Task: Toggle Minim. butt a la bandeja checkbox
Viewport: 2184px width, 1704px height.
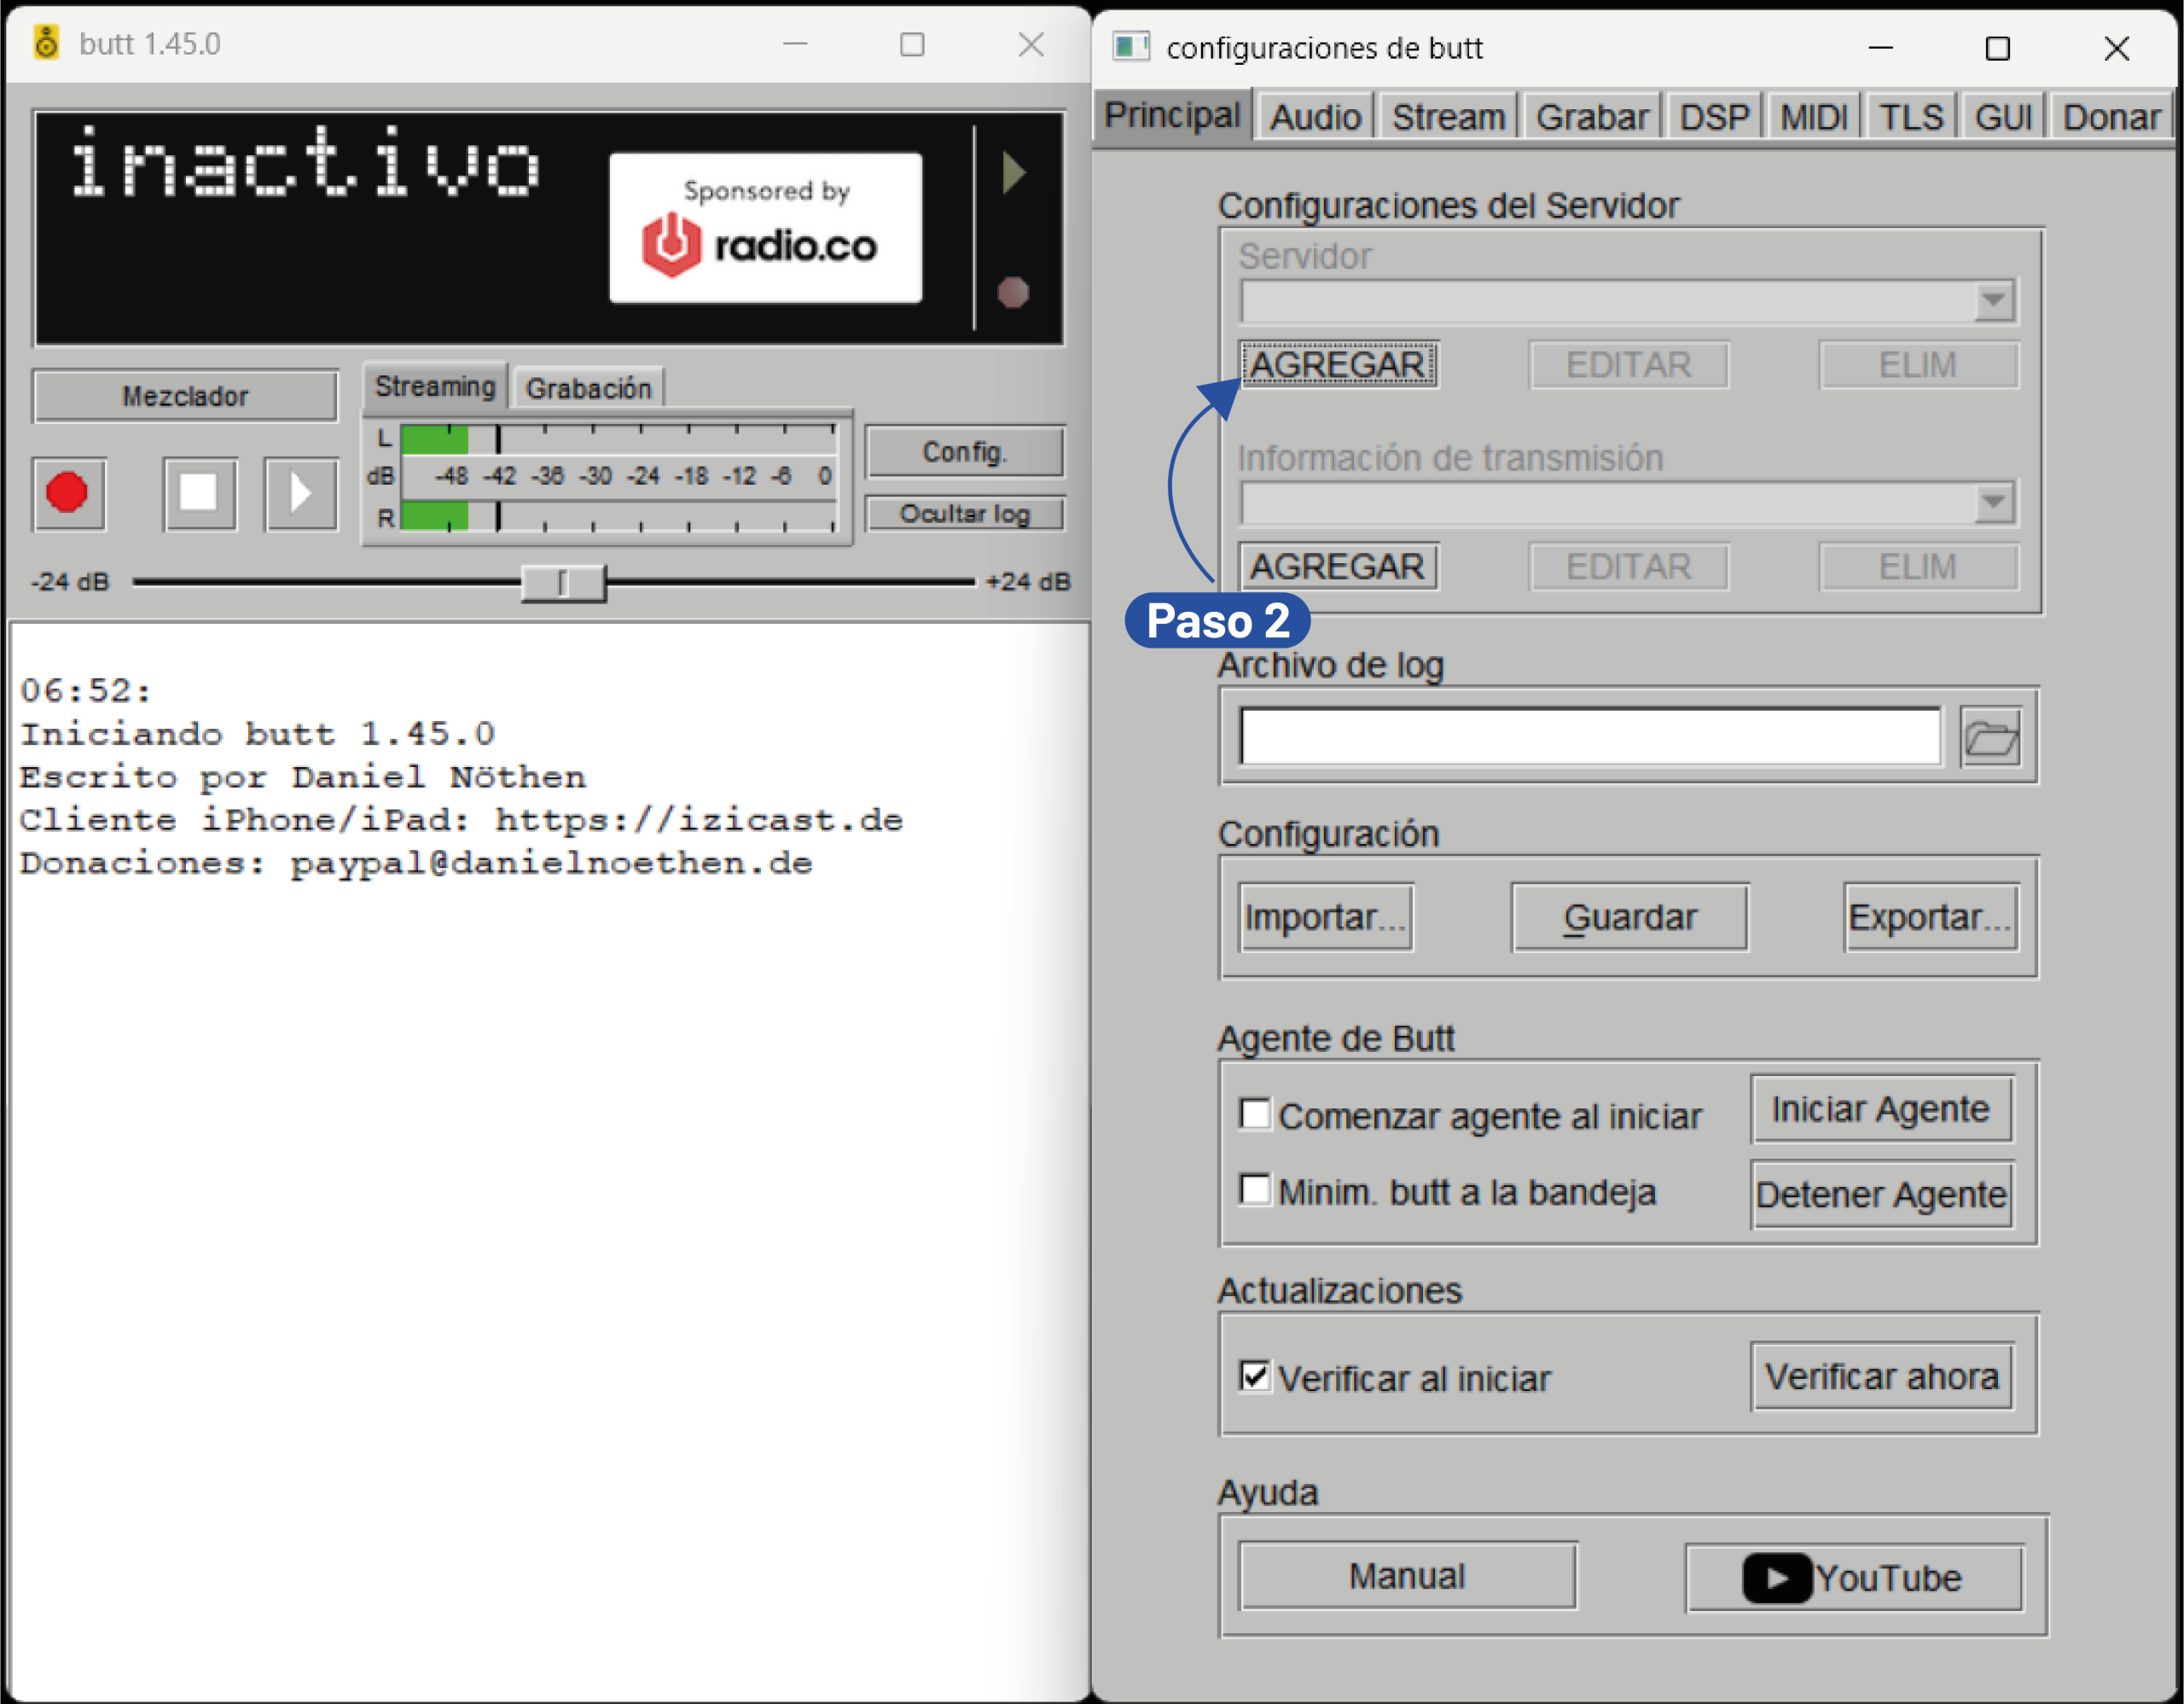Action: (x=1254, y=1190)
